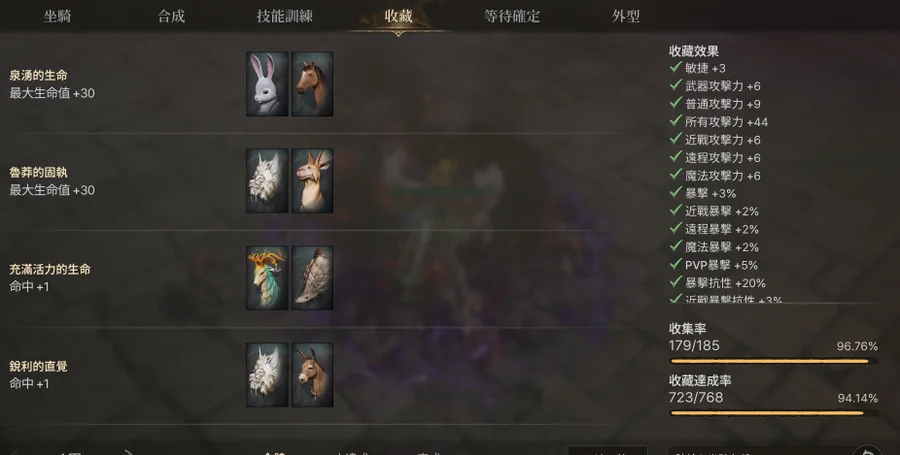
Task: Switch to the 坐騎 tab
Action: (57, 16)
